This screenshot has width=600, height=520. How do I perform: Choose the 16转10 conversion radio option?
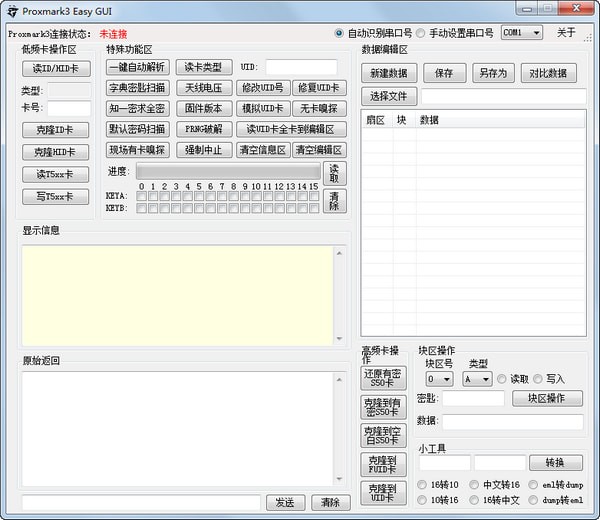point(422,485)
